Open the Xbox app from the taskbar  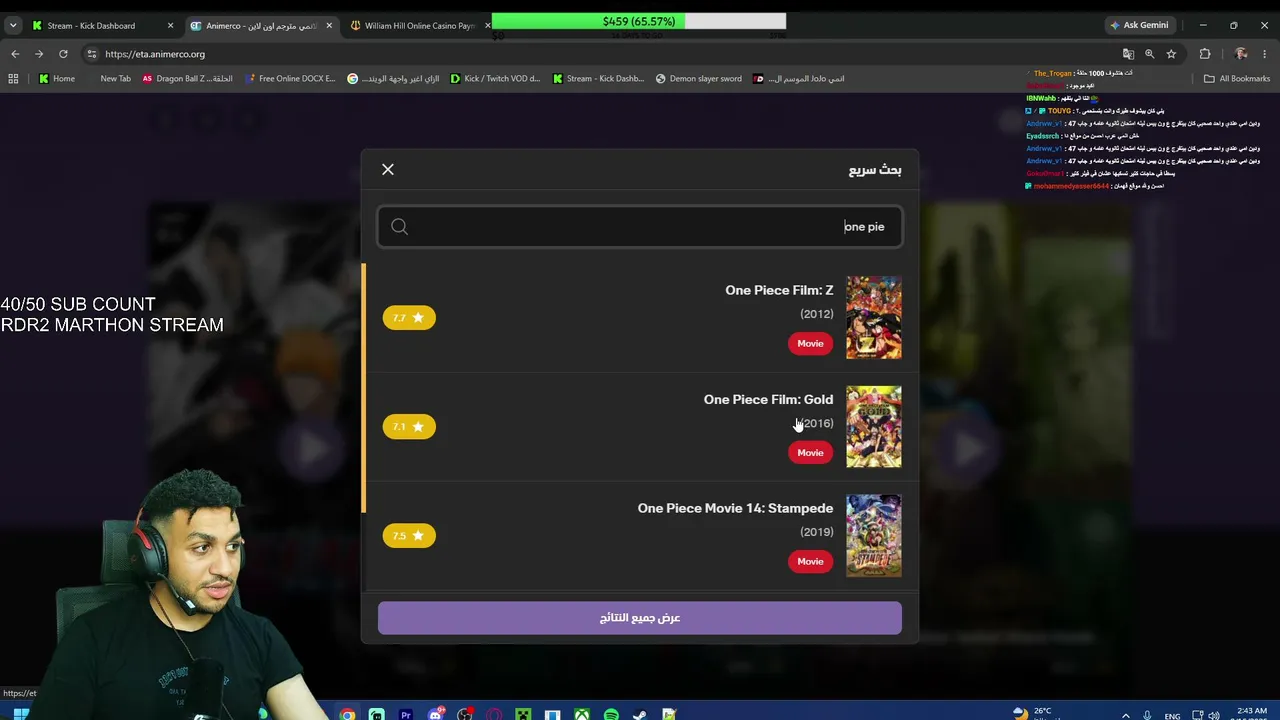(x=582, y=714)
